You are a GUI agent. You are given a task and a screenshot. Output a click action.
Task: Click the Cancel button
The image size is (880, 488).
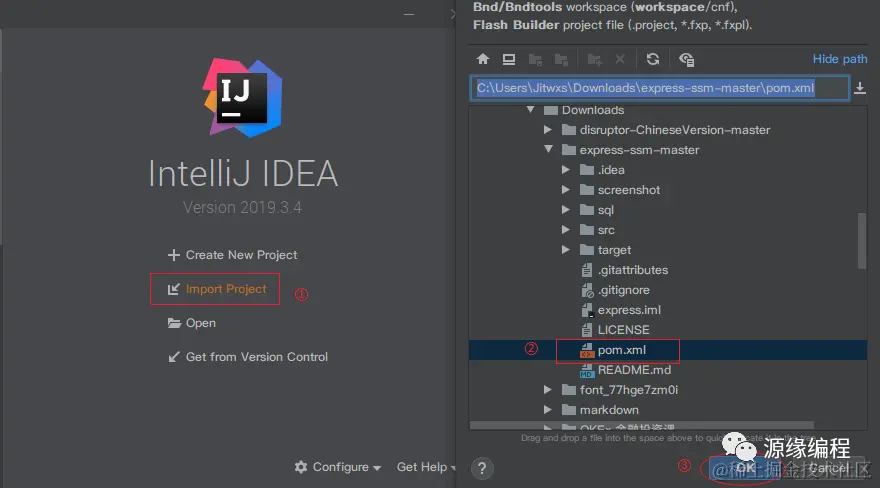pos(829,467)
